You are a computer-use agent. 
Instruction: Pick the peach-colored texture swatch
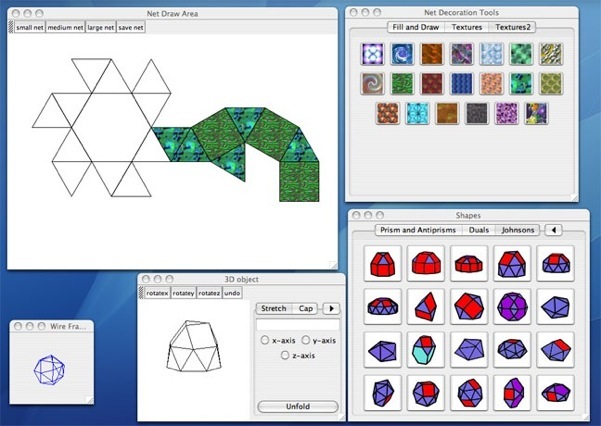click(x=491, y=83)
